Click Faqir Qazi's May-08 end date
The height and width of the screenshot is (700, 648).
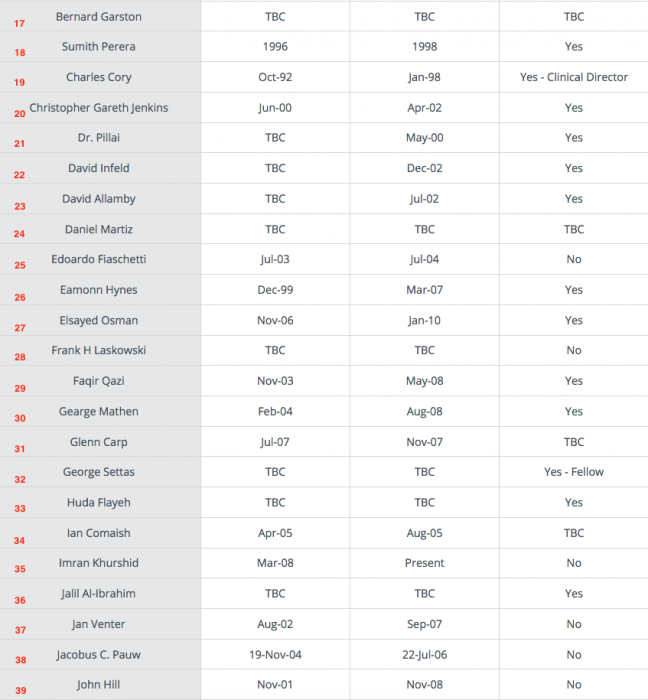[x=424, y=381]
